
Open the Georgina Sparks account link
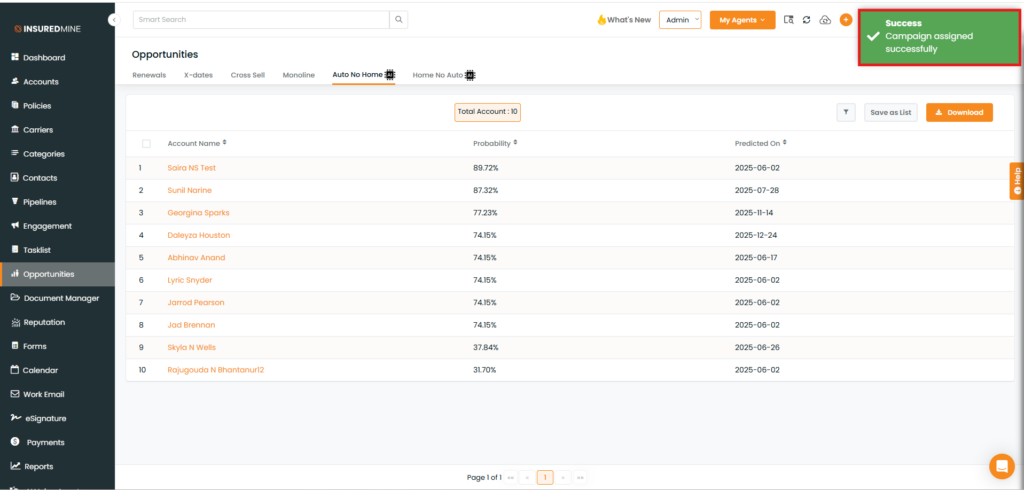click(196, 213)
